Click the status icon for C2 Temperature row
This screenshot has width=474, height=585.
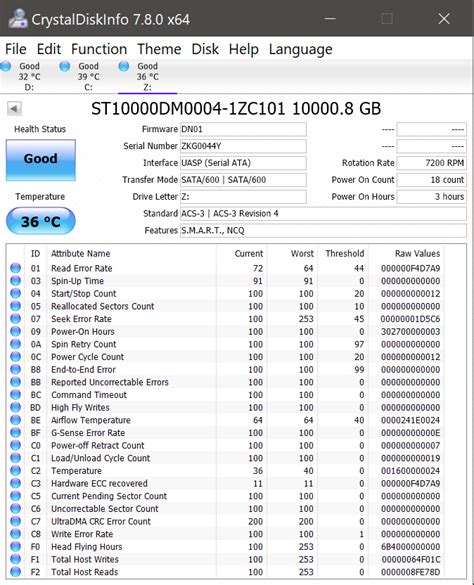coord(15,470)
